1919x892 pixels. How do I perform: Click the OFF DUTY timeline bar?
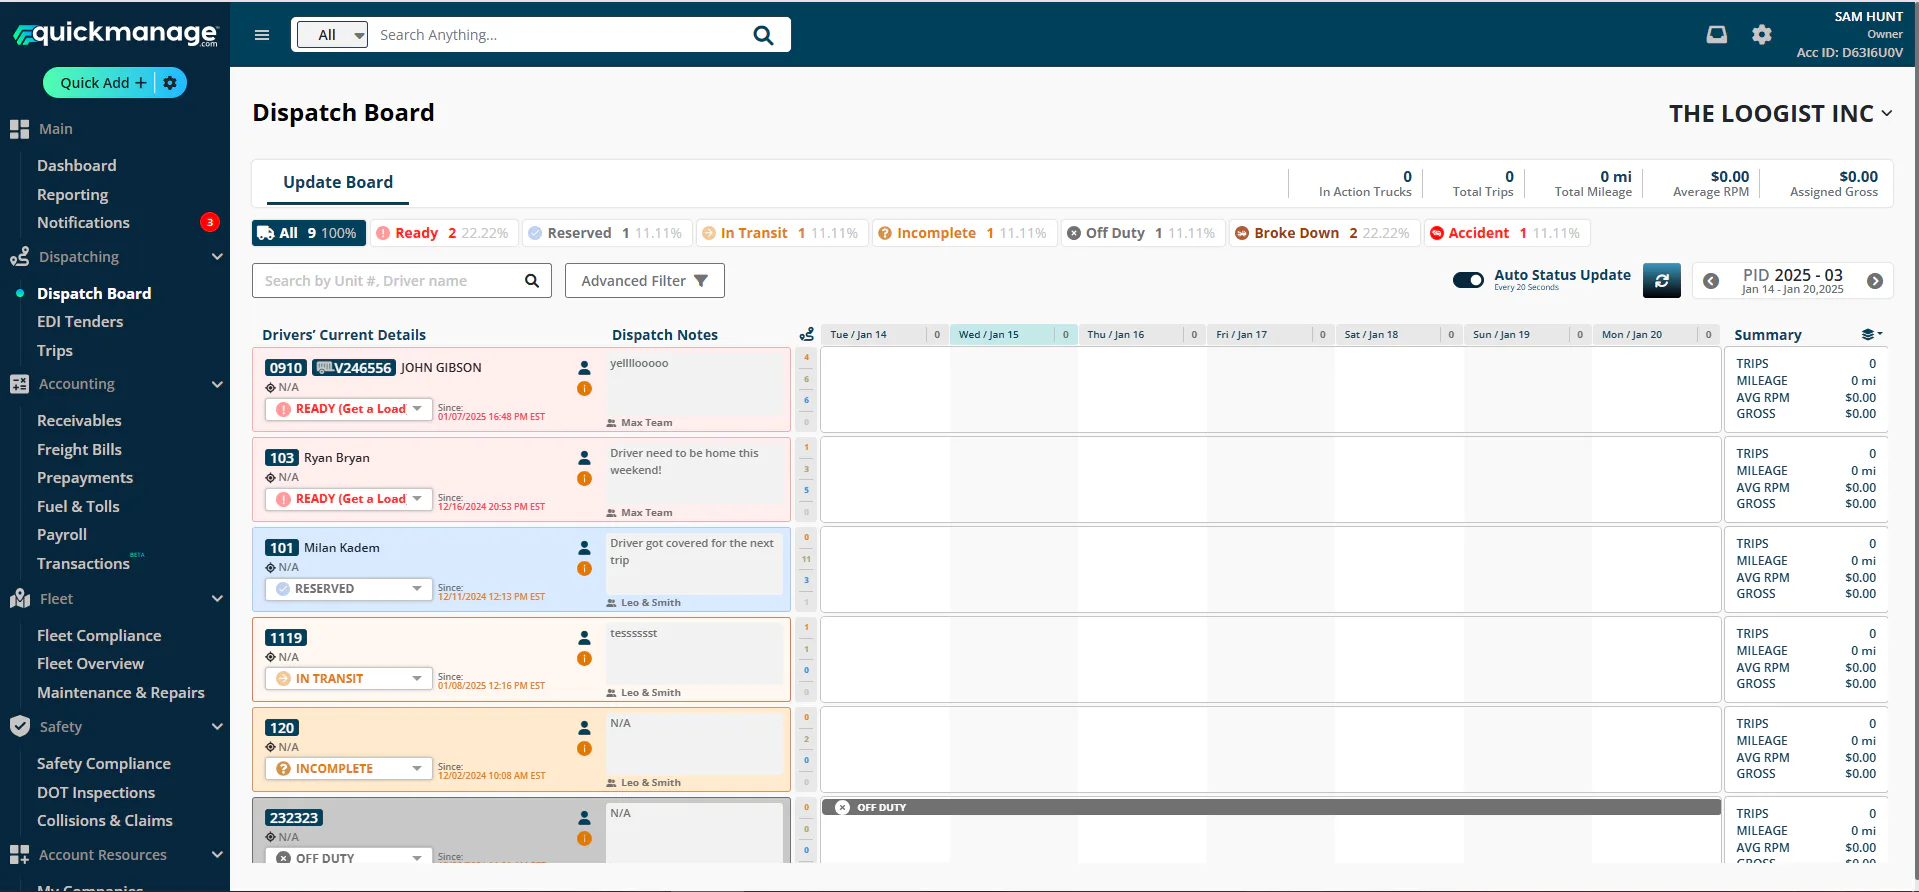(x=1271, y=807)
